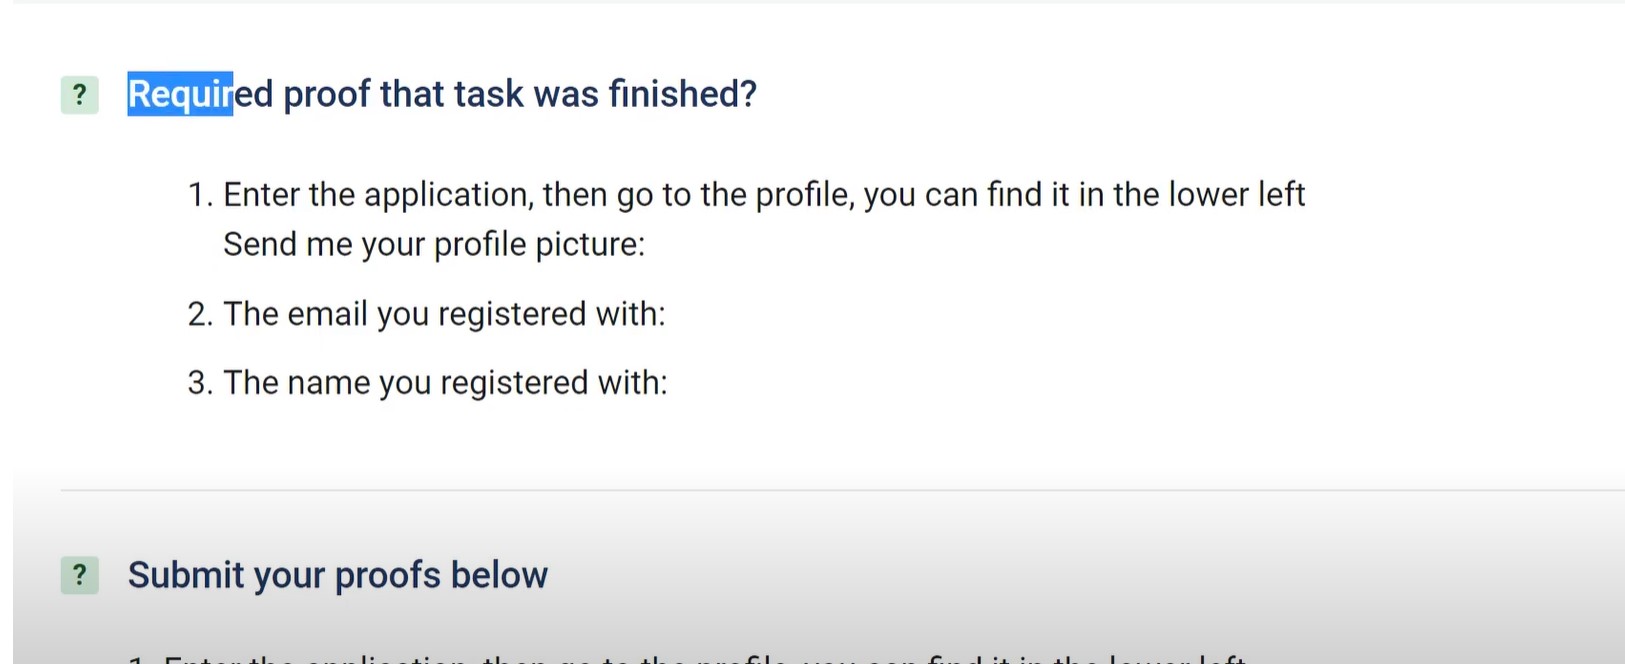
Task: Click question mark icon beside Submit your proofs
Action: coord(80,575)
